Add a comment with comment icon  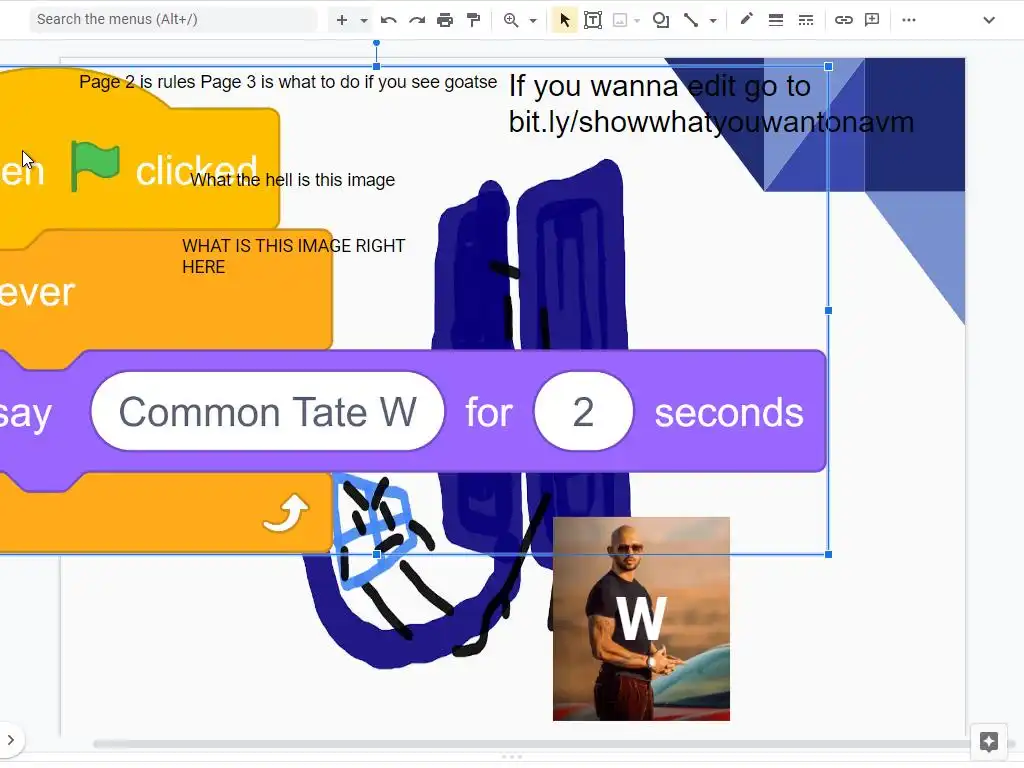click(x=872, y=20)
